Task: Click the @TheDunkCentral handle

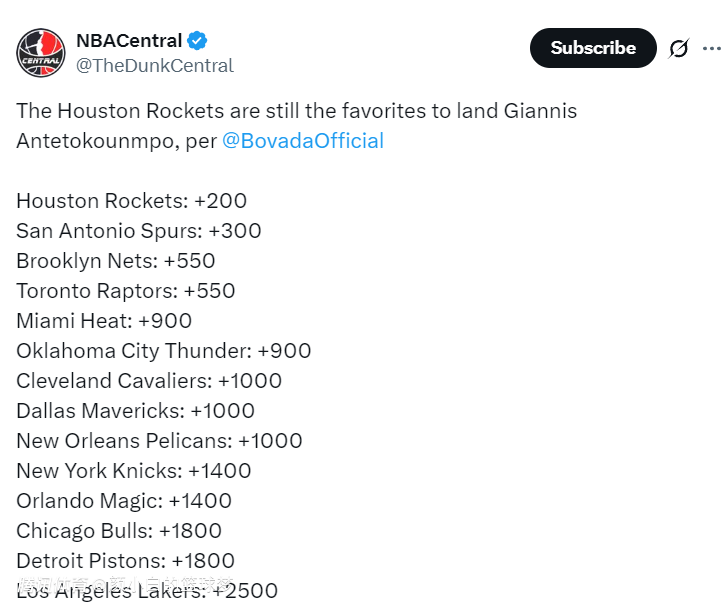Action: [155, 66]
